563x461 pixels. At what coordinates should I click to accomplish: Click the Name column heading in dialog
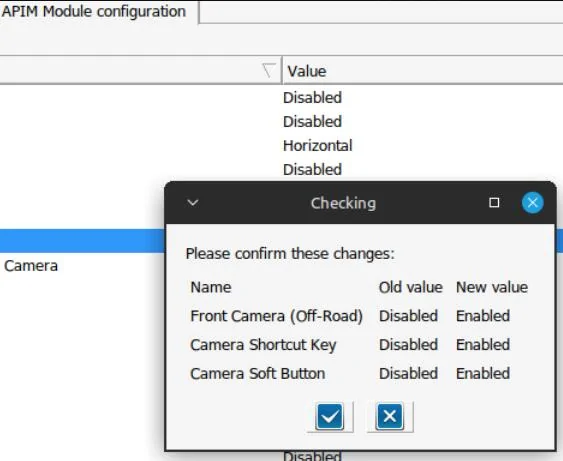pyautogui.click(x=211, y=287)
